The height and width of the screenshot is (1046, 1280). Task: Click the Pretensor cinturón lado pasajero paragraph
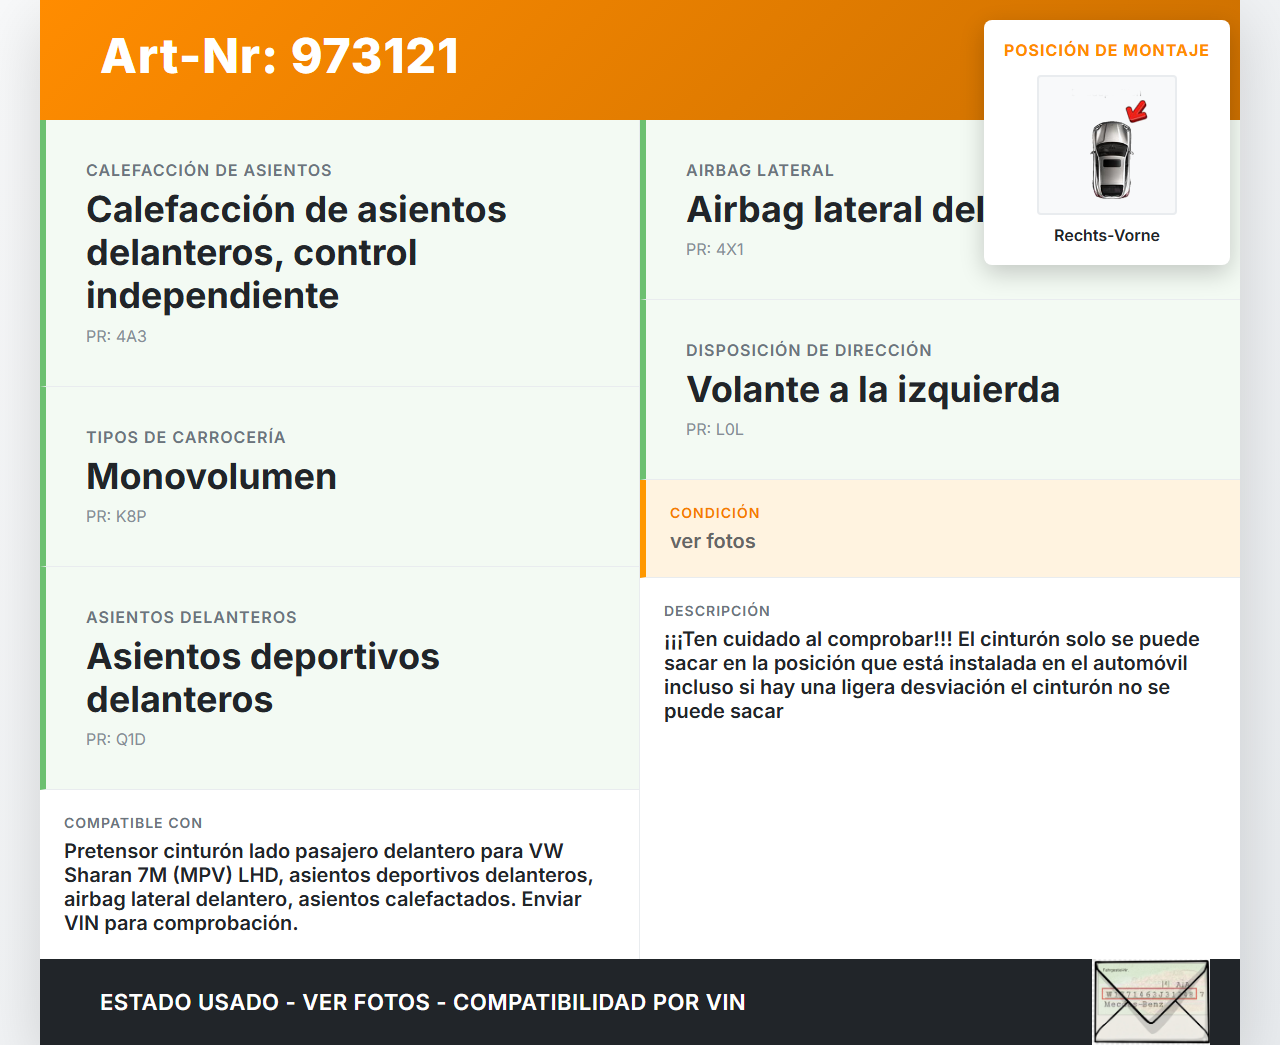tap(329, 887)
